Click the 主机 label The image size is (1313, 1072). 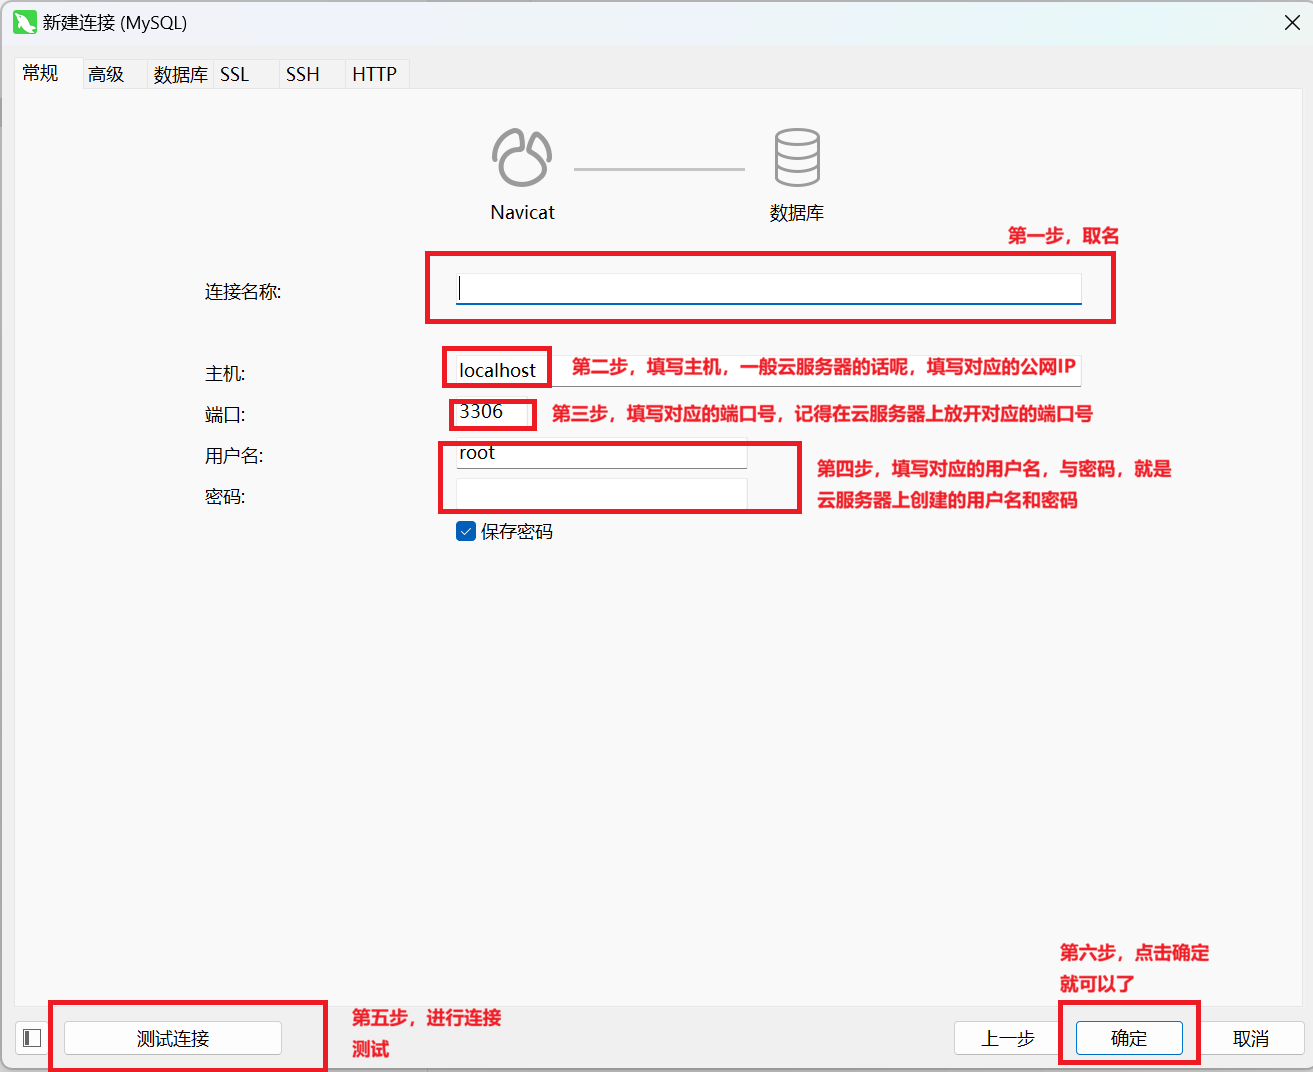pos(225,374)
